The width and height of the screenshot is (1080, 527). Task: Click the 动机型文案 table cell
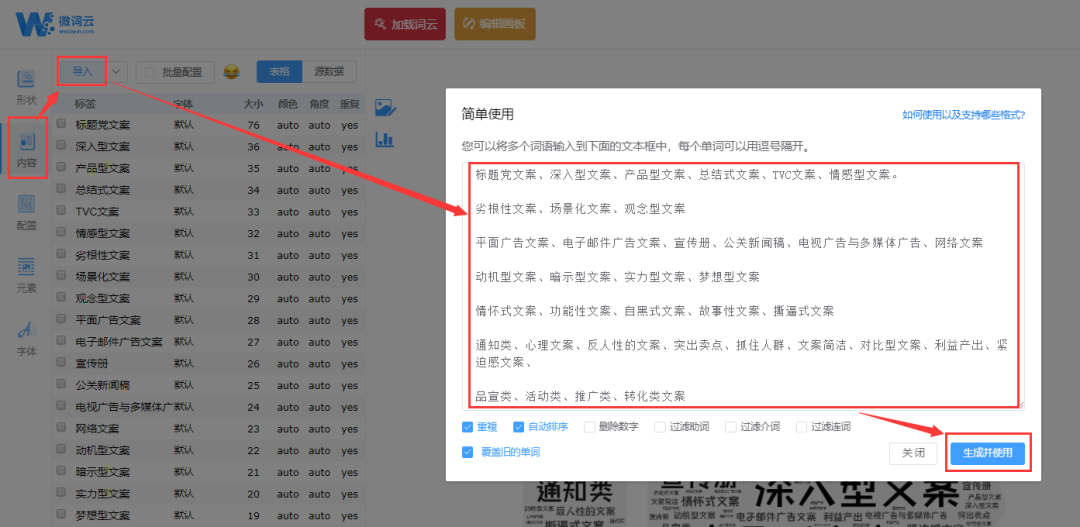(103, 451)
